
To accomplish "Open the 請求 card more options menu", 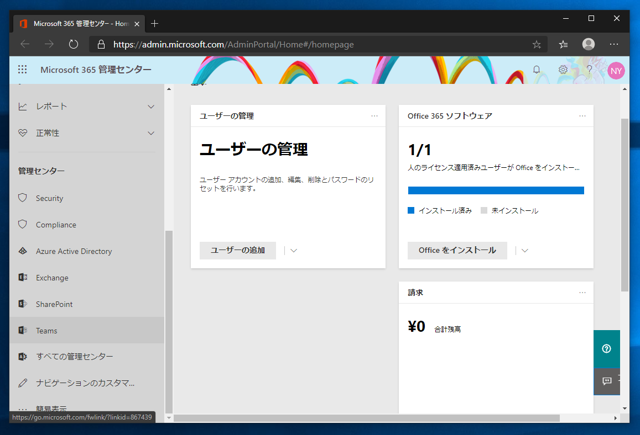I will pyautogui.click(x=582, y=293).
